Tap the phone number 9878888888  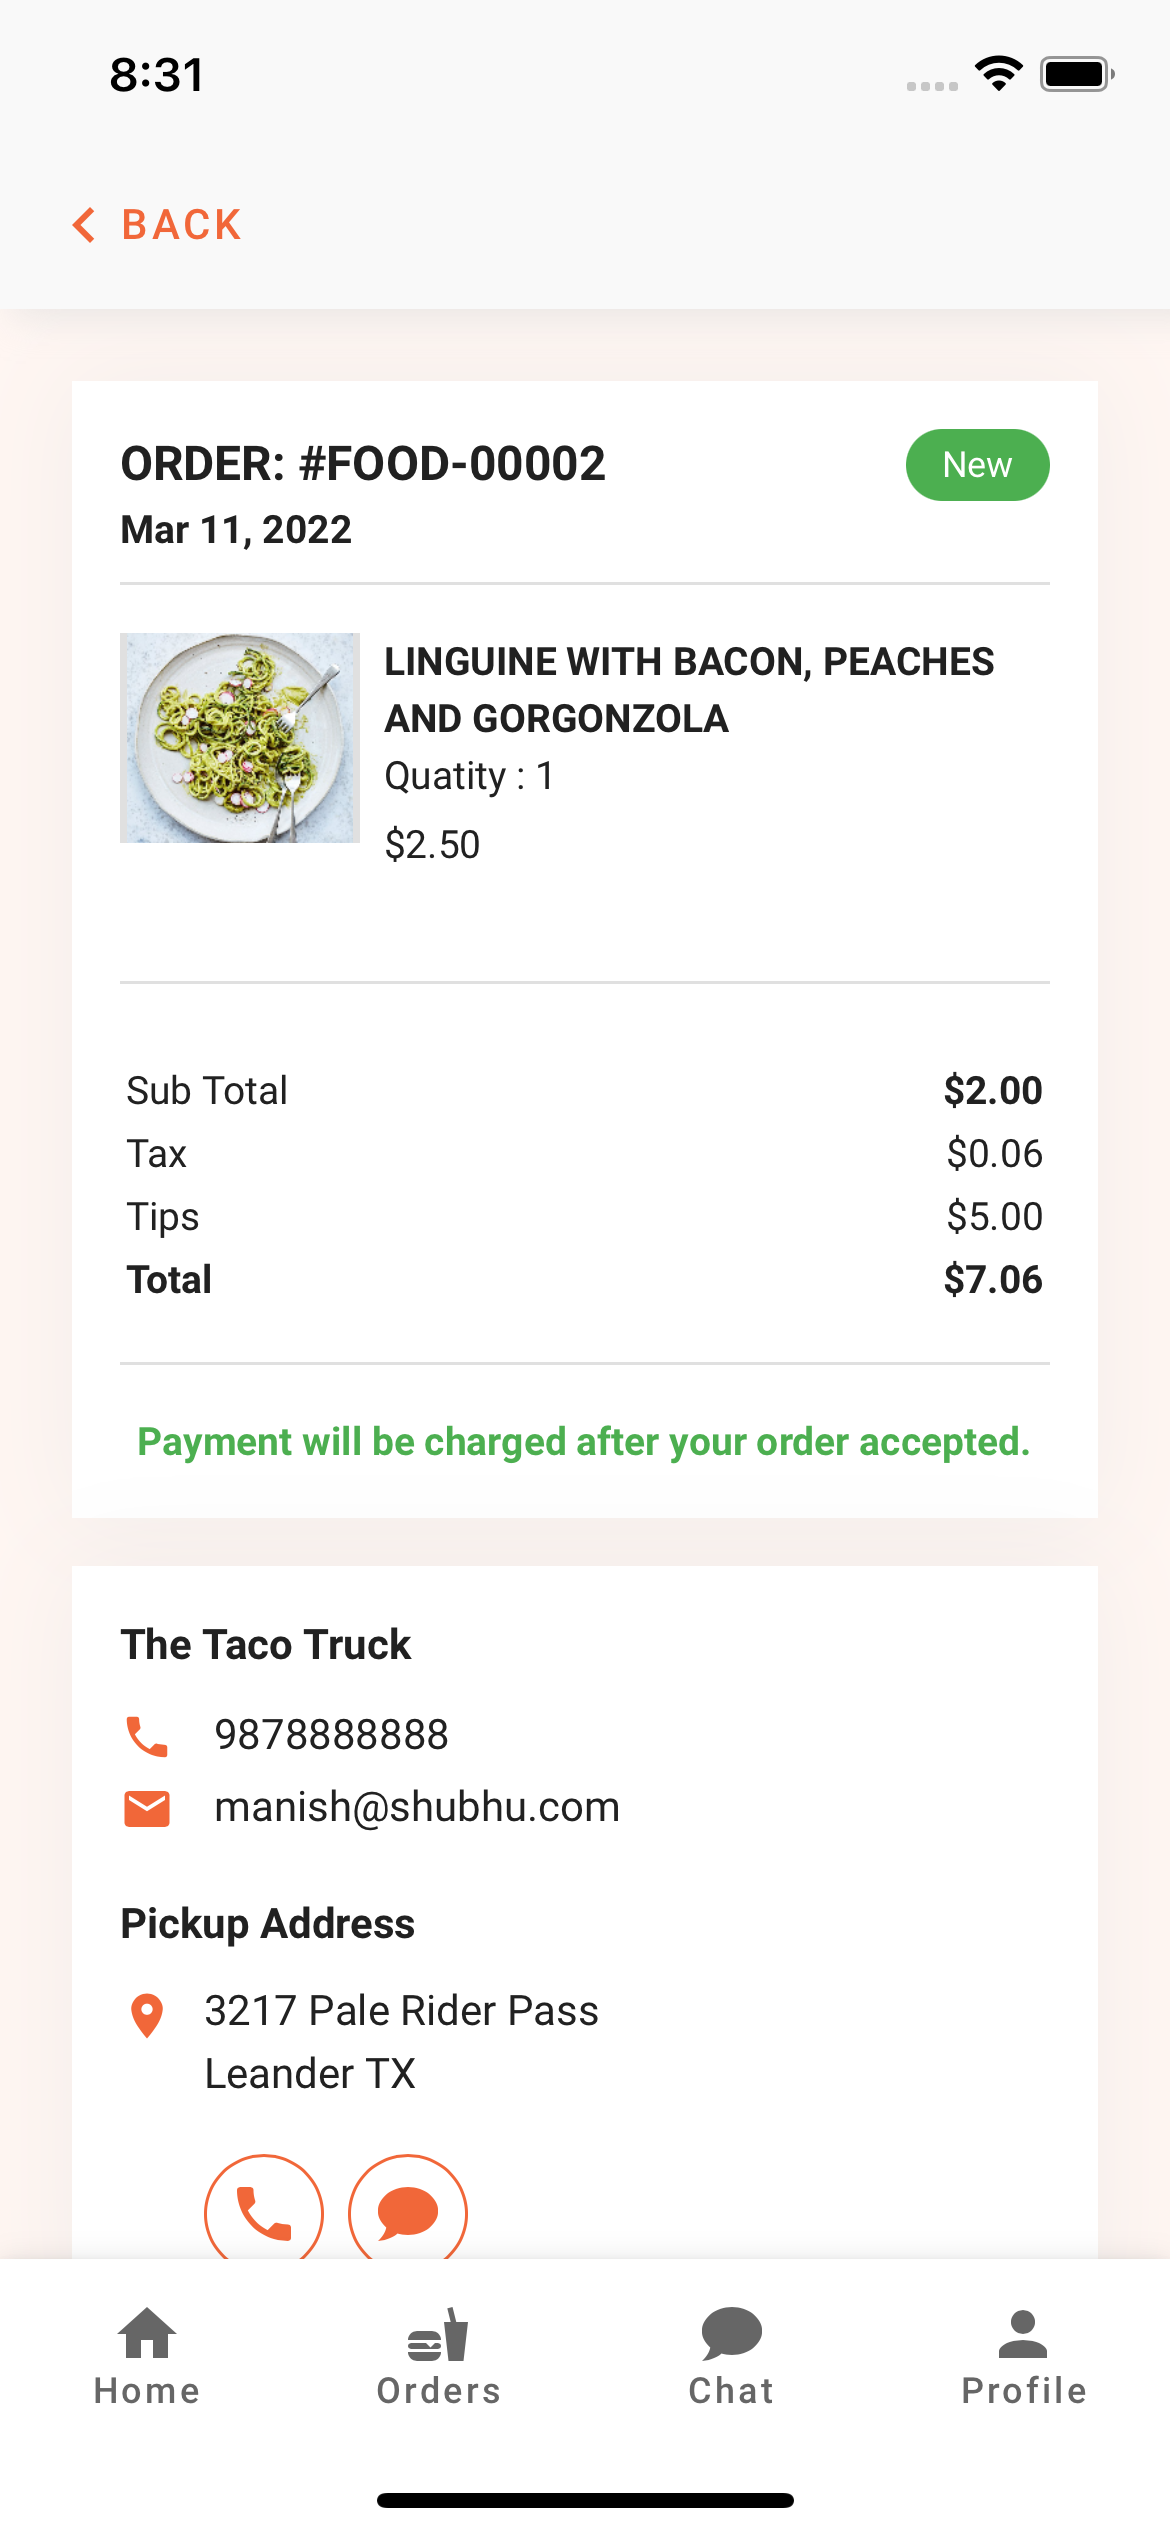pos(332,1735)
